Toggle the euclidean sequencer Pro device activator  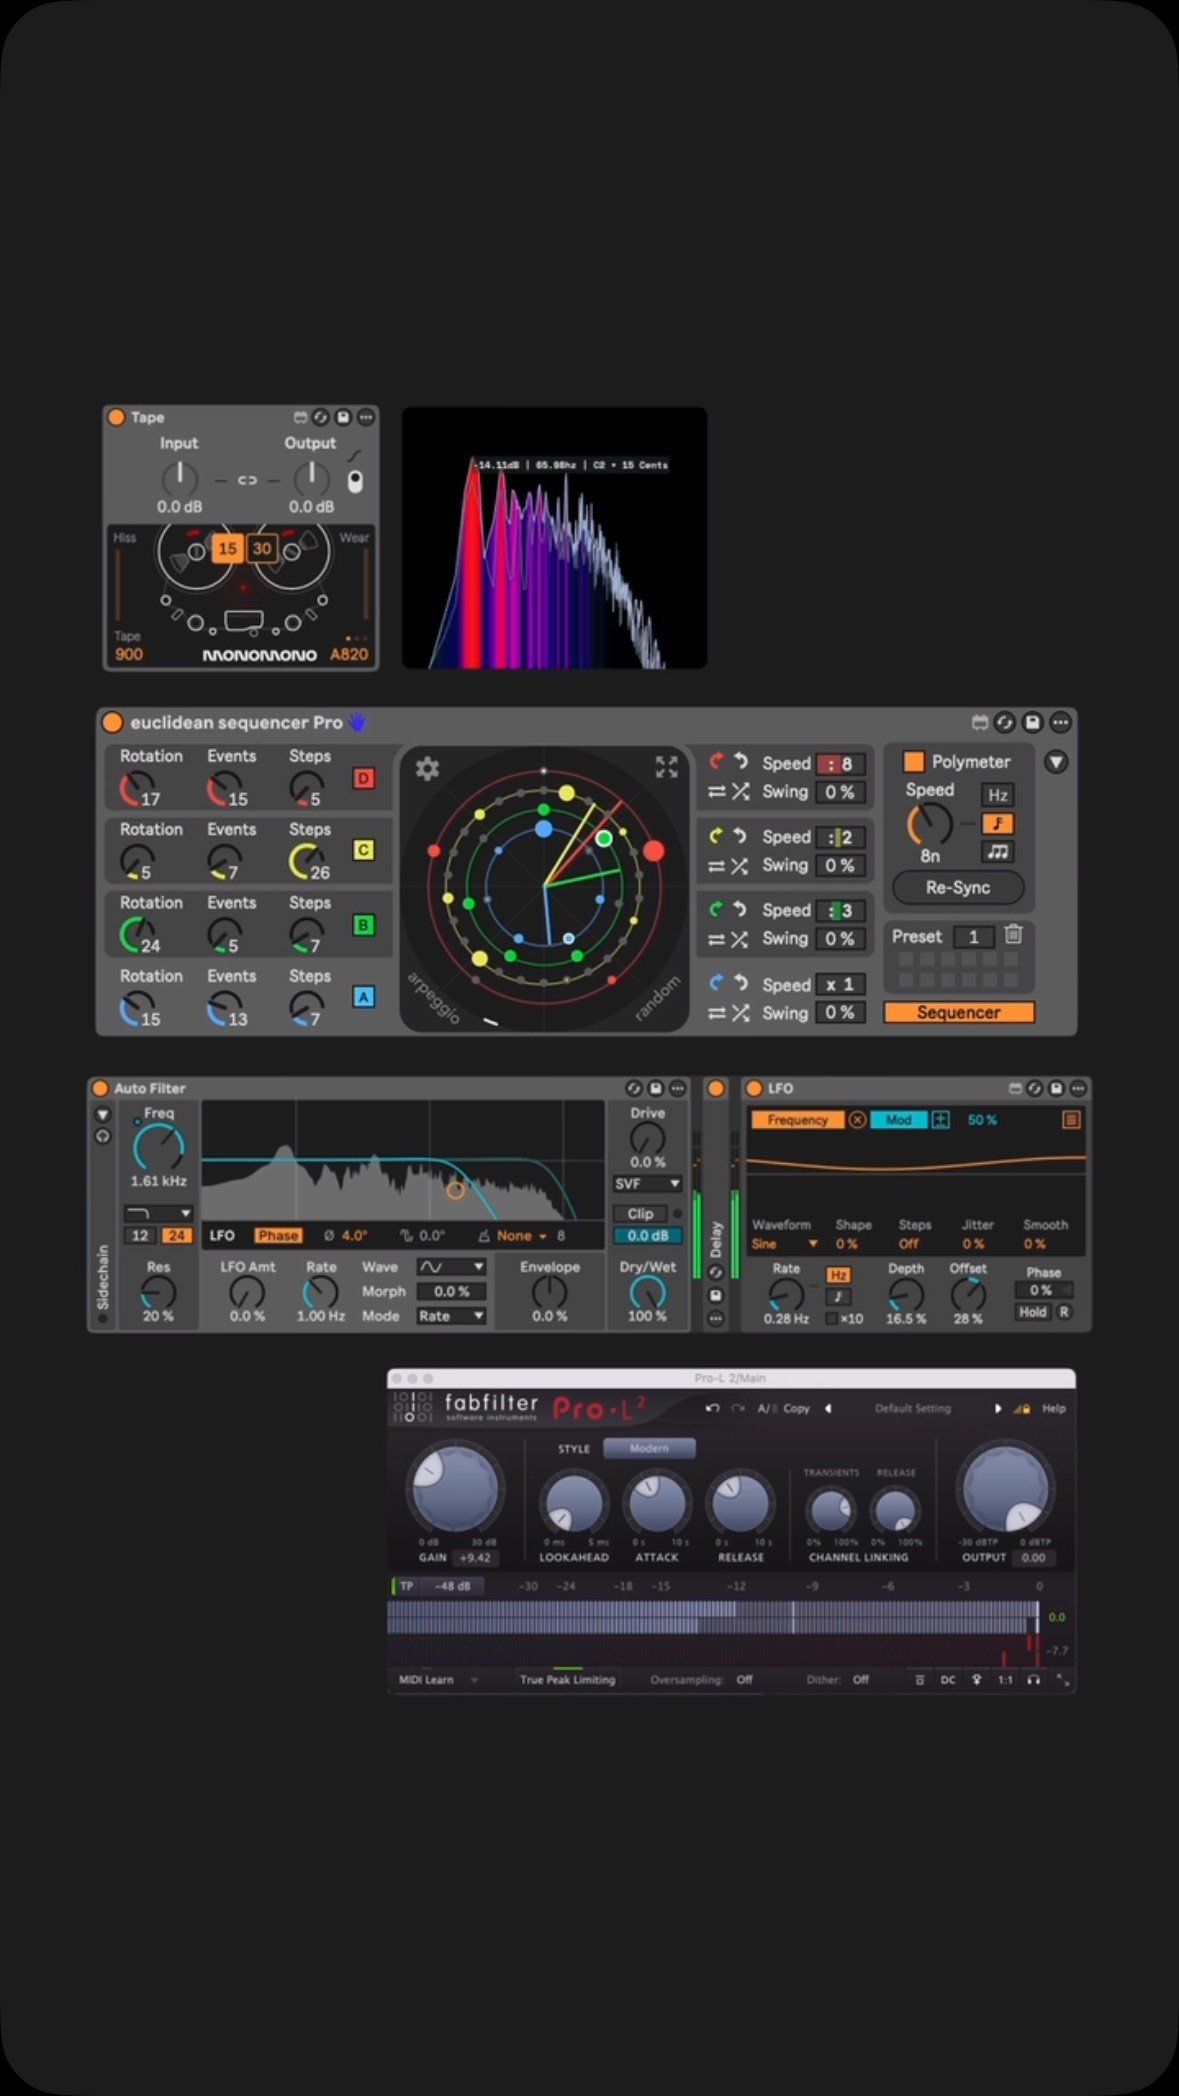[x=112, y=722]
